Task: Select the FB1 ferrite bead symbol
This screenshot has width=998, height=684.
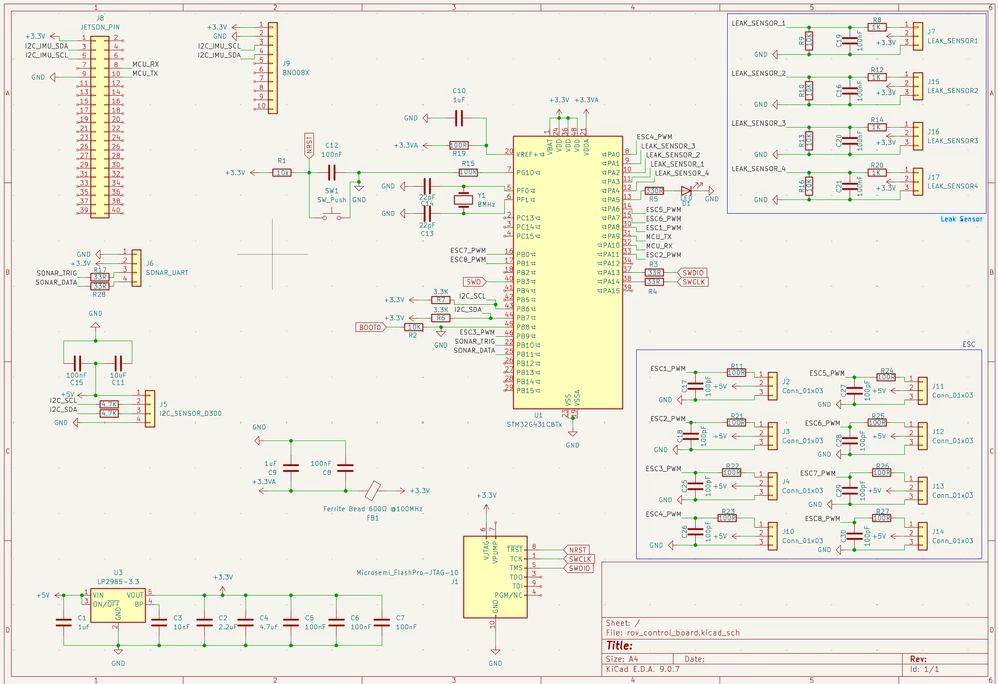Action: point(373,491)
